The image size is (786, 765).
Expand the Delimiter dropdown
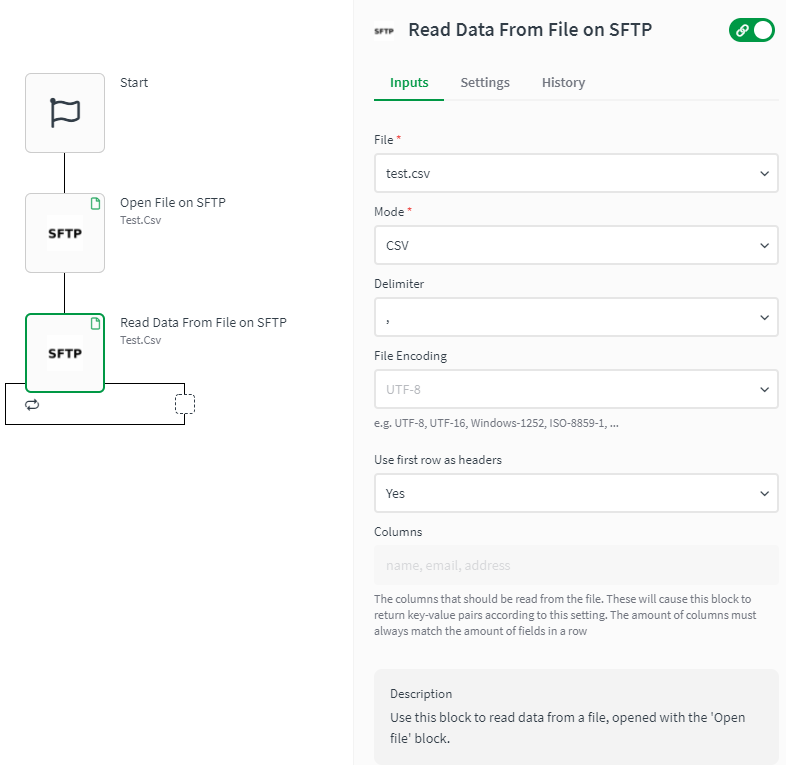(x=576, y=317)
